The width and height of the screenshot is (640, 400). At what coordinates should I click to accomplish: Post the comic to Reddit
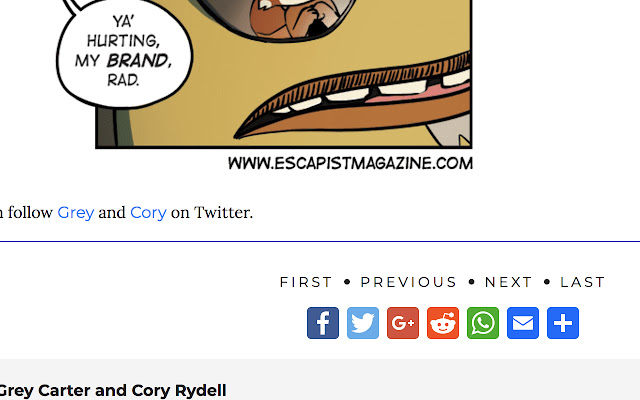[x=443, y=323]
